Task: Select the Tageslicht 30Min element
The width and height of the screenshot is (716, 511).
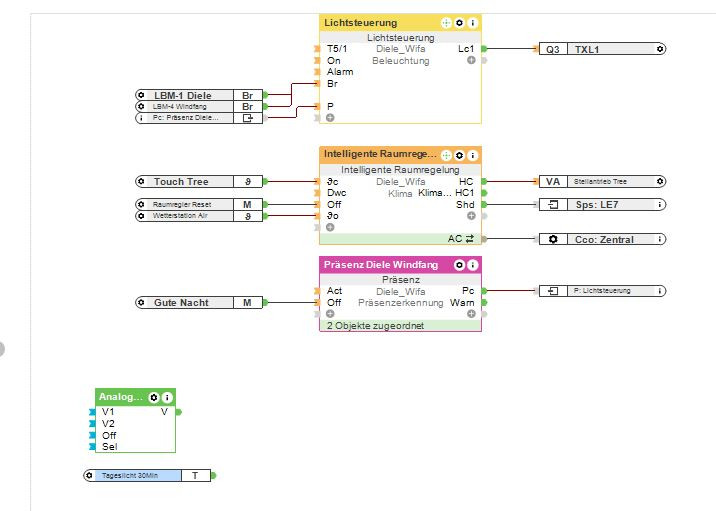Action: coord(147,475)
